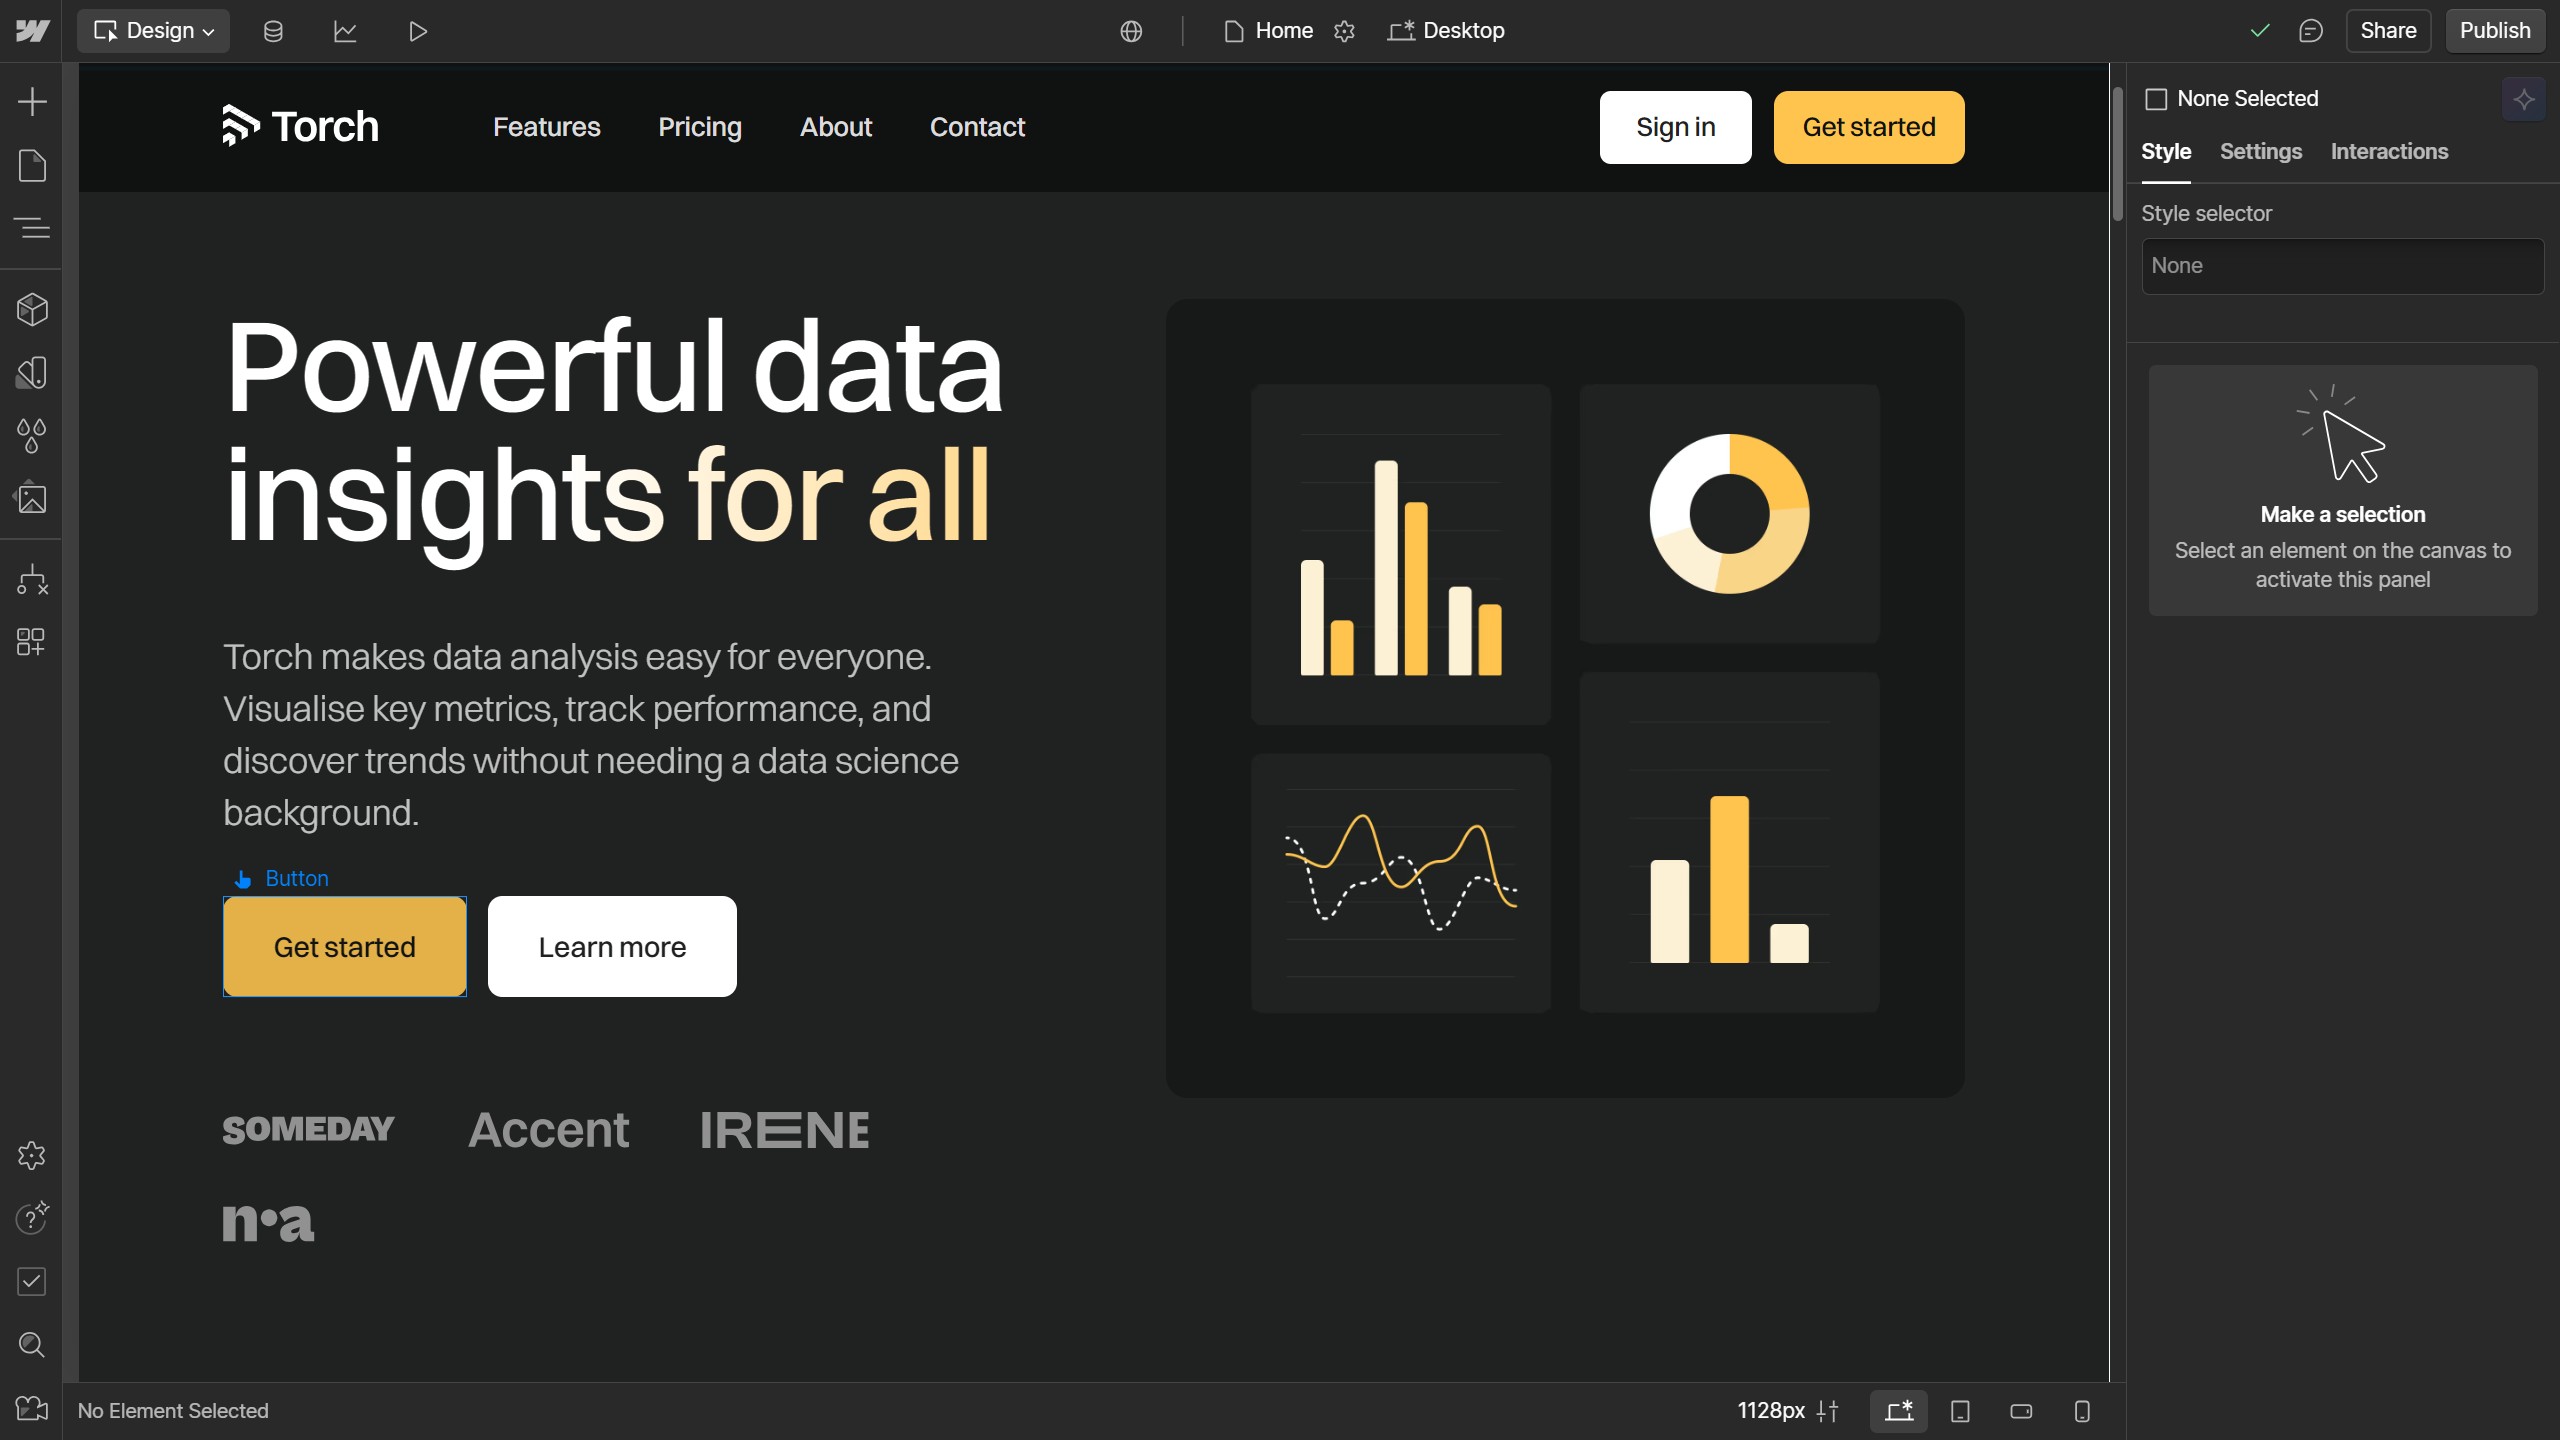Open the Components cube panel

[32, 310]
